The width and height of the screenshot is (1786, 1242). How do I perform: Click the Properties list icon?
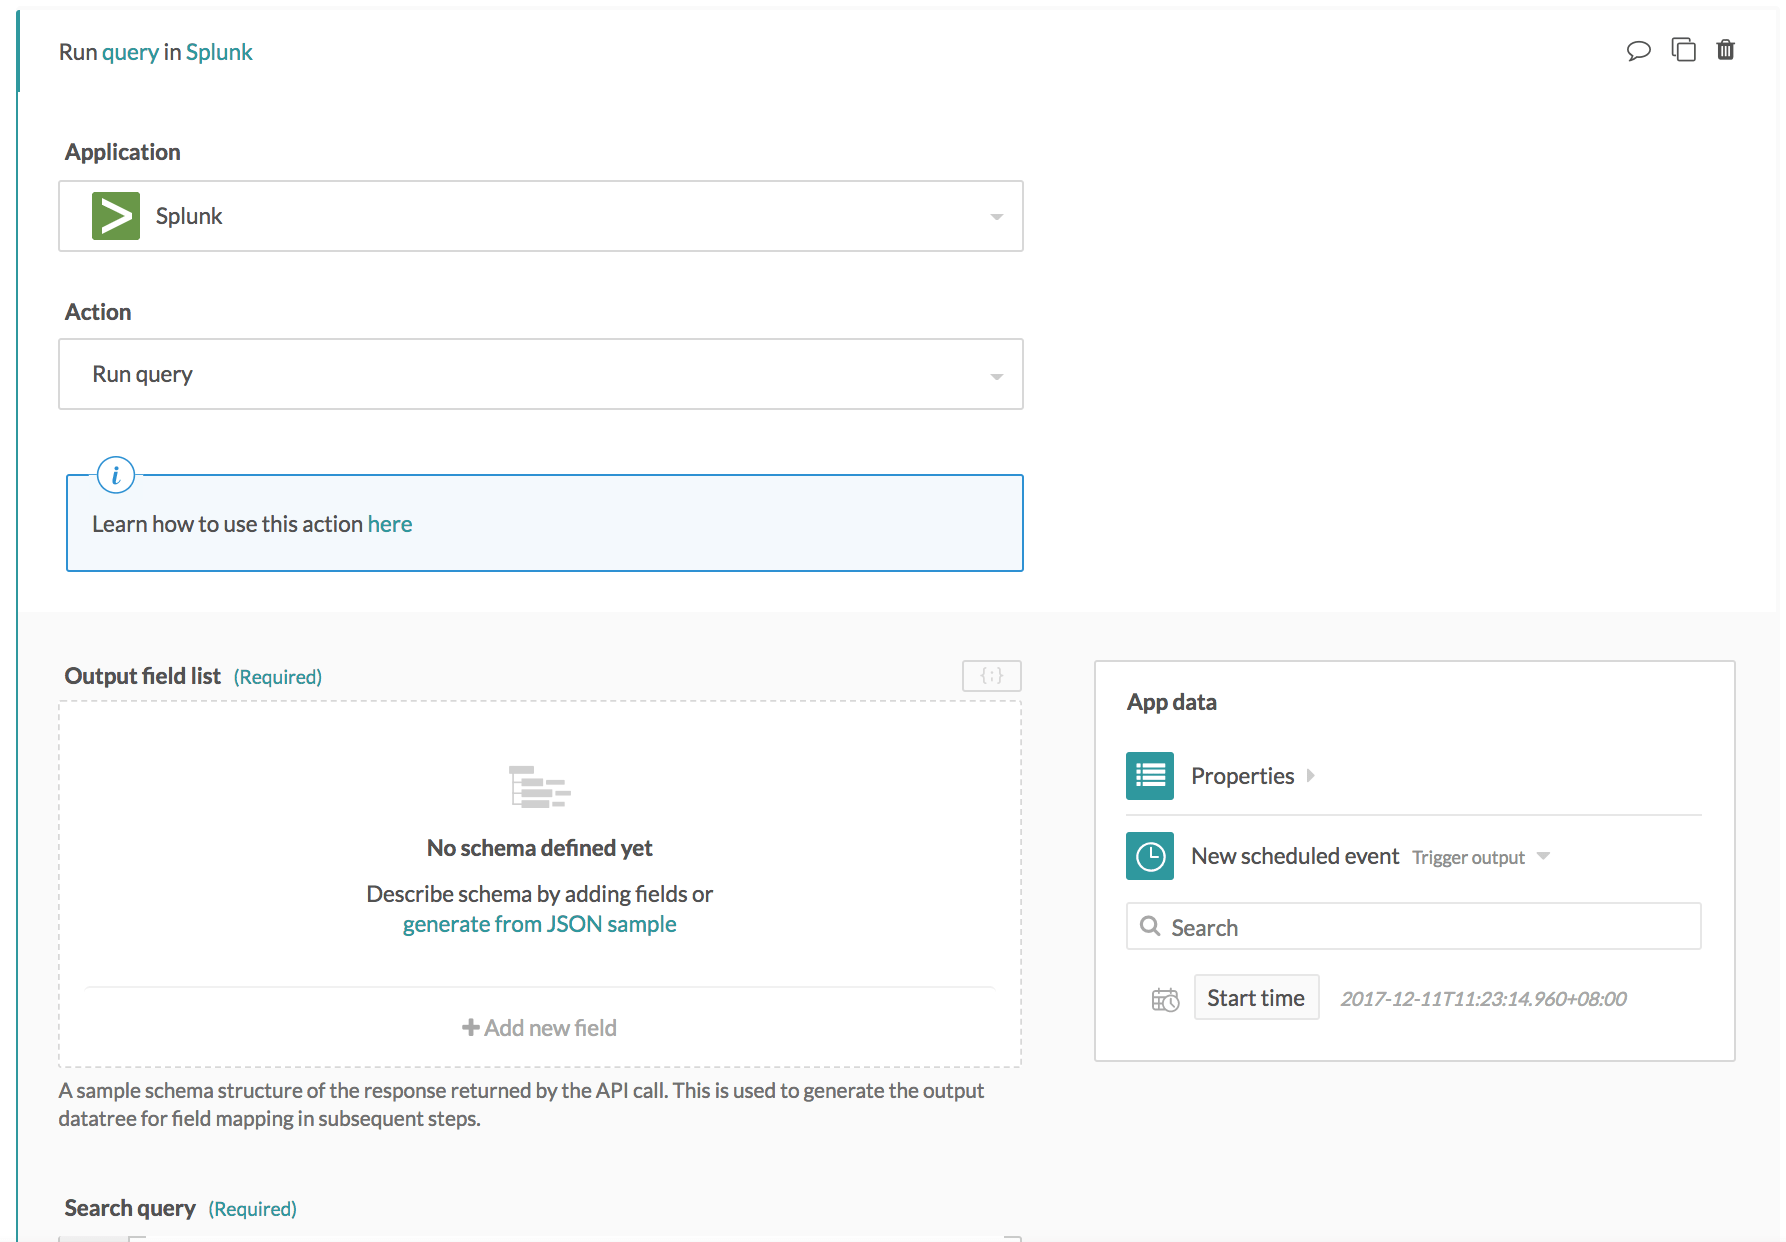(x=1150, y=776)
